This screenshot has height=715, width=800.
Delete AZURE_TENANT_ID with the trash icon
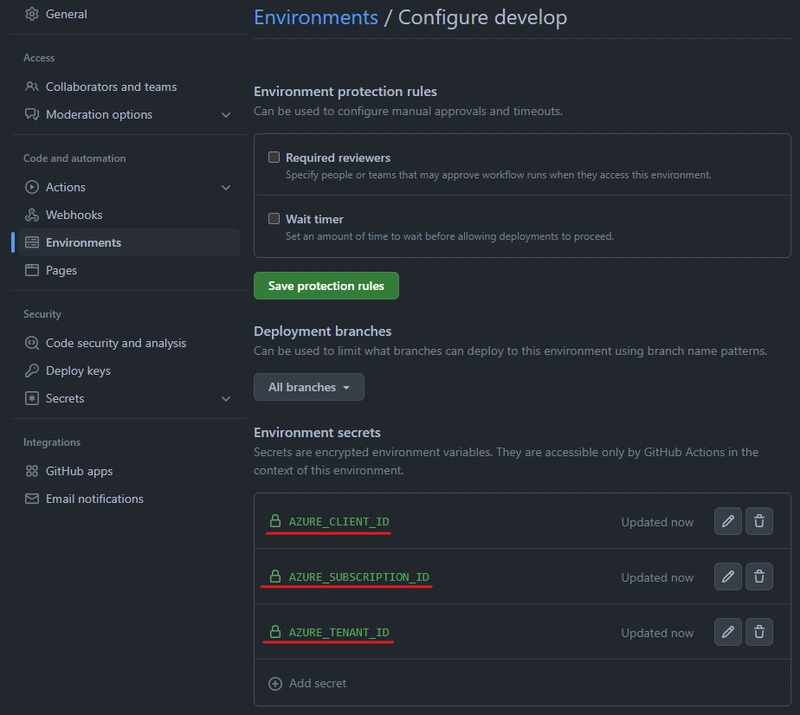(x=759, y=632)
